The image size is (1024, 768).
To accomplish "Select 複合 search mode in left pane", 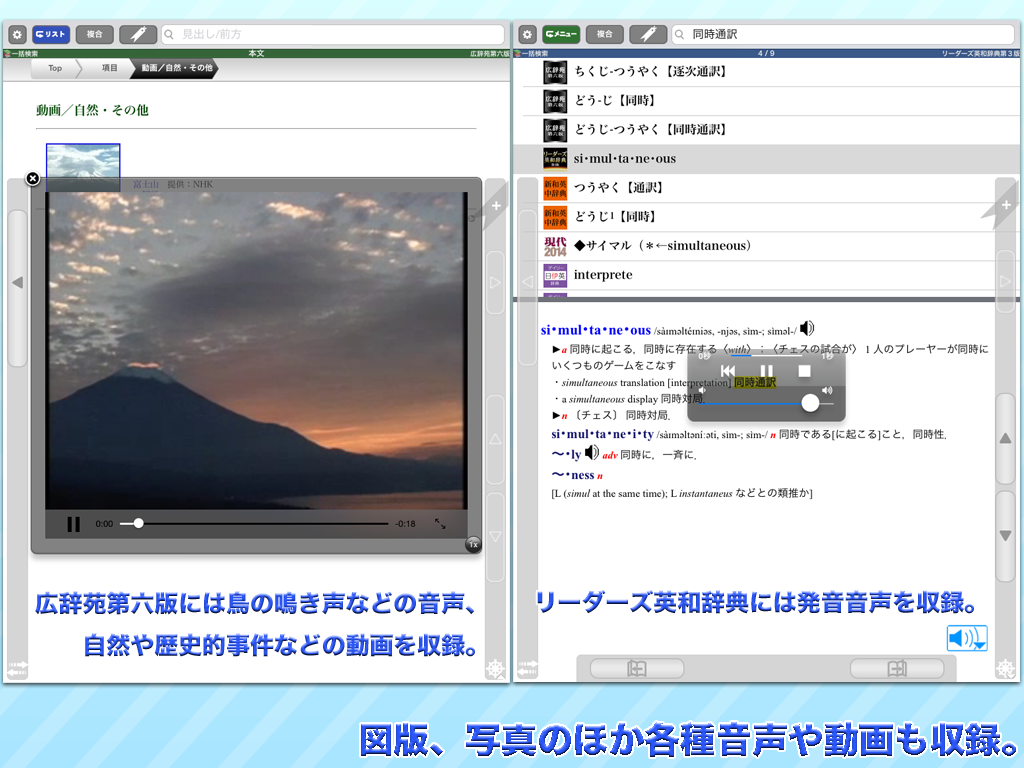I will pyautogui.click(x=95, y=34).
